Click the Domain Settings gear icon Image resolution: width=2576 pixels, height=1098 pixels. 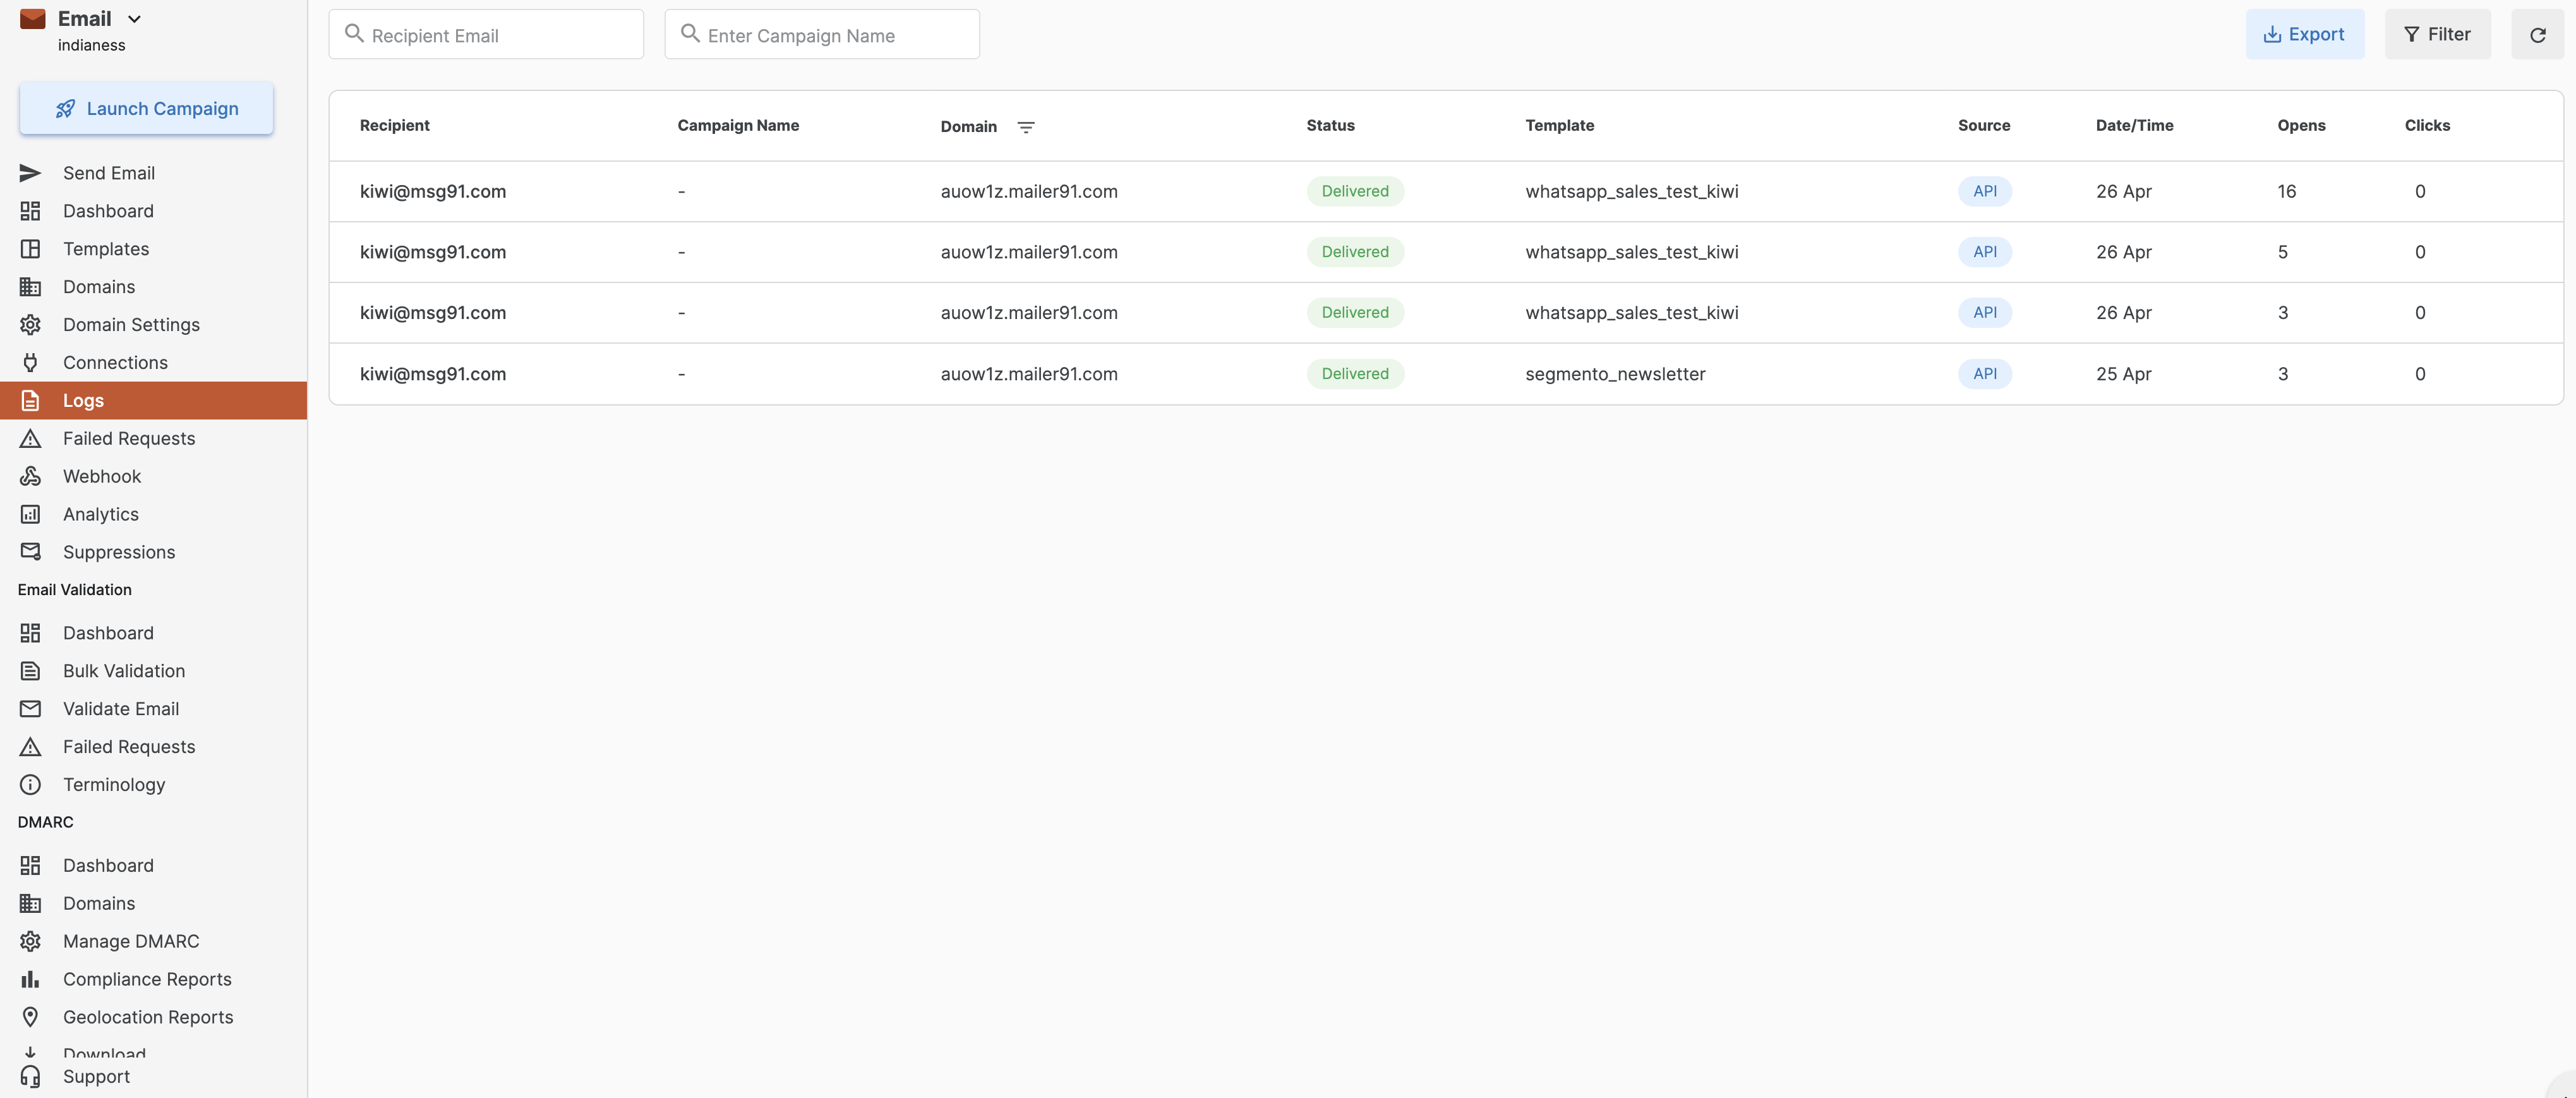coord(30,325)
